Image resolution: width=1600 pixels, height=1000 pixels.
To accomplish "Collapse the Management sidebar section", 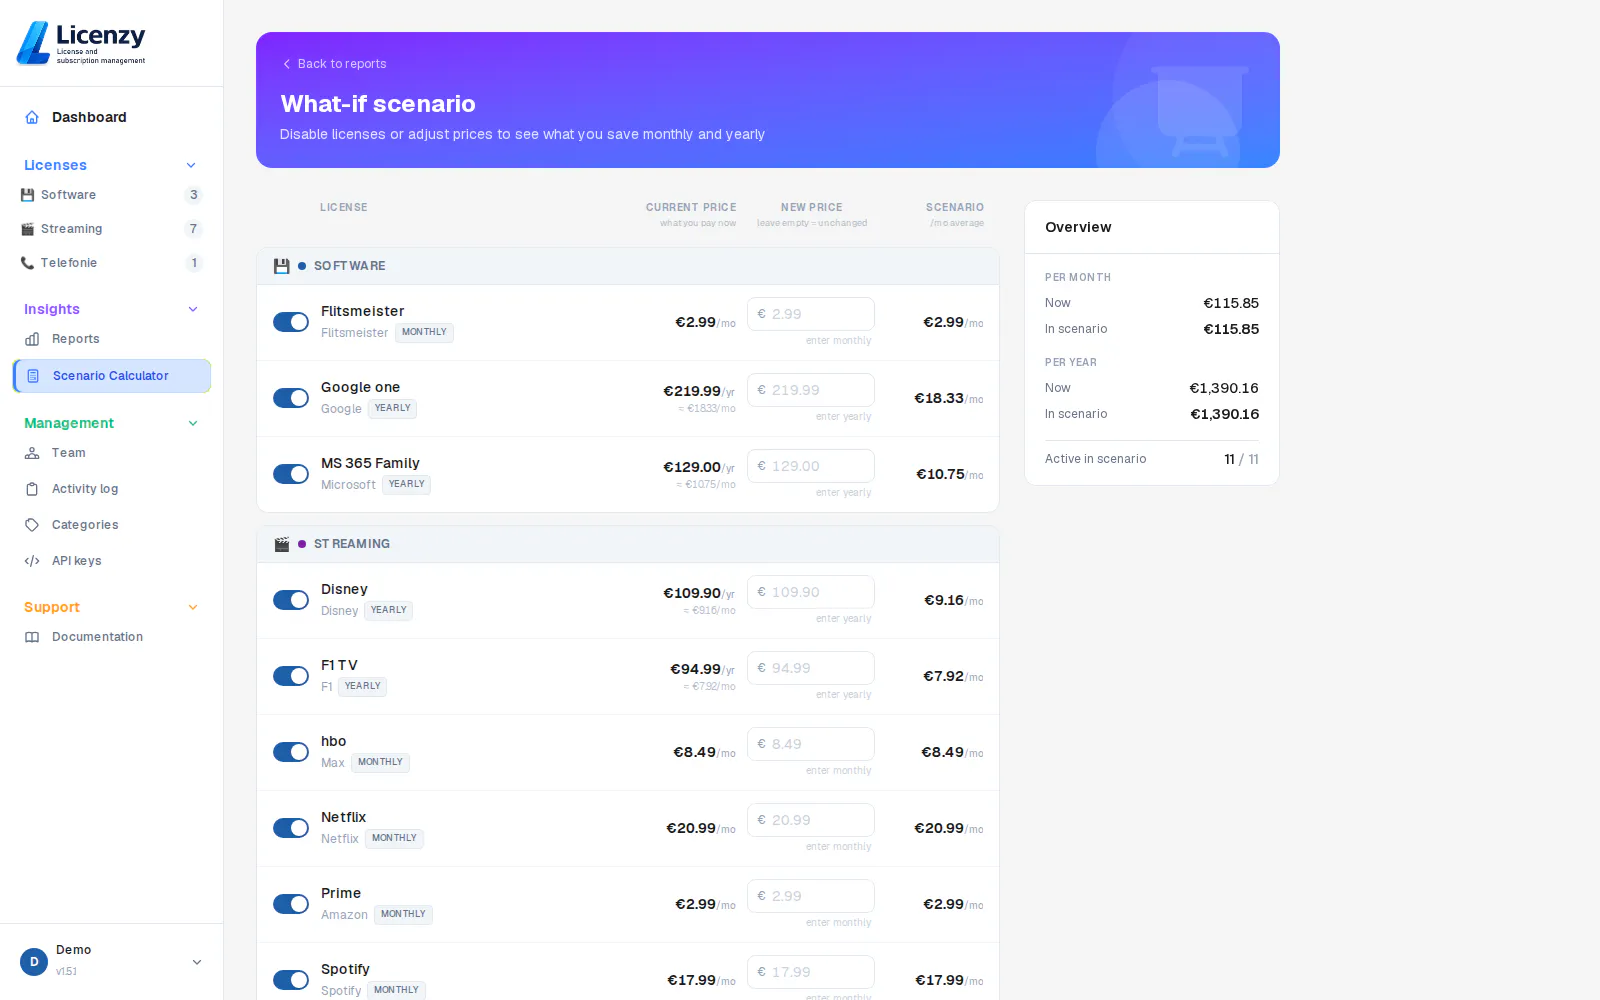I will (x=193, y=423).
